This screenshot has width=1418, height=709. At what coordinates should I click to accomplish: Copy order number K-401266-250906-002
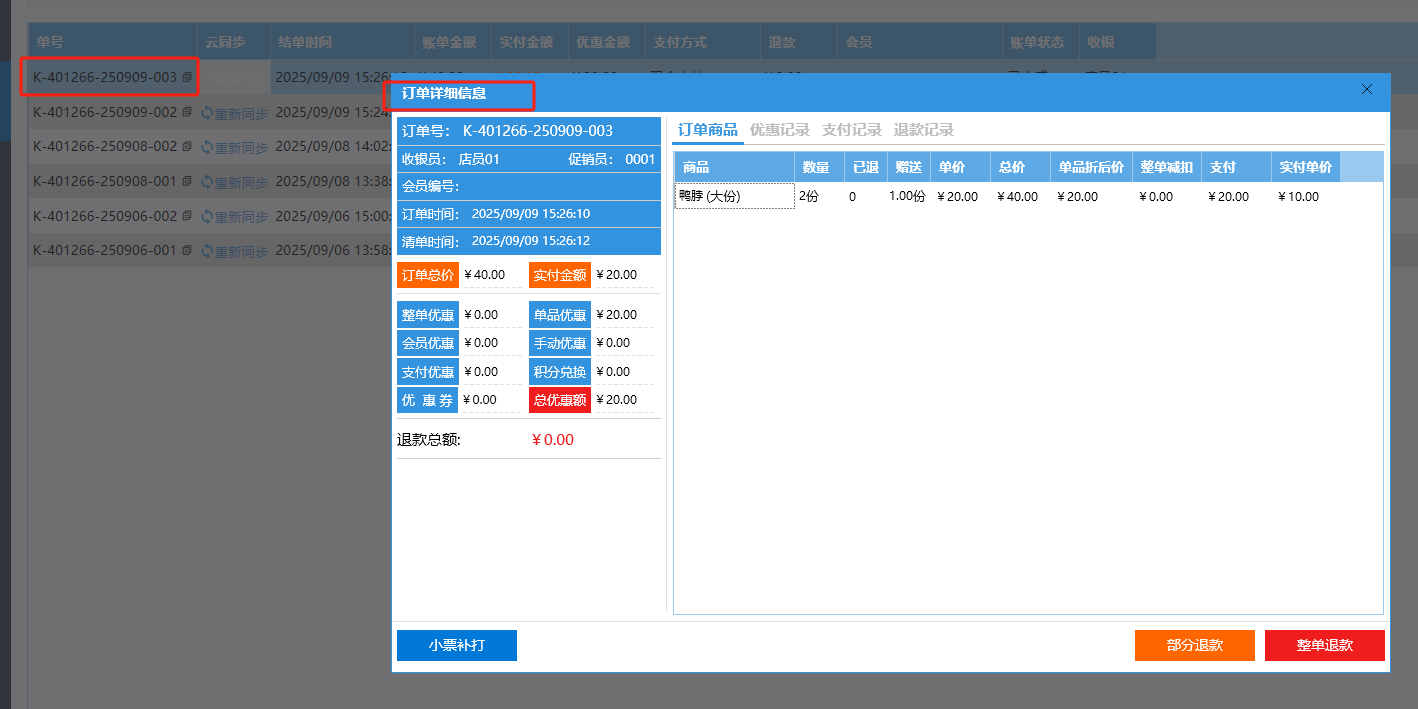point(187,217)
